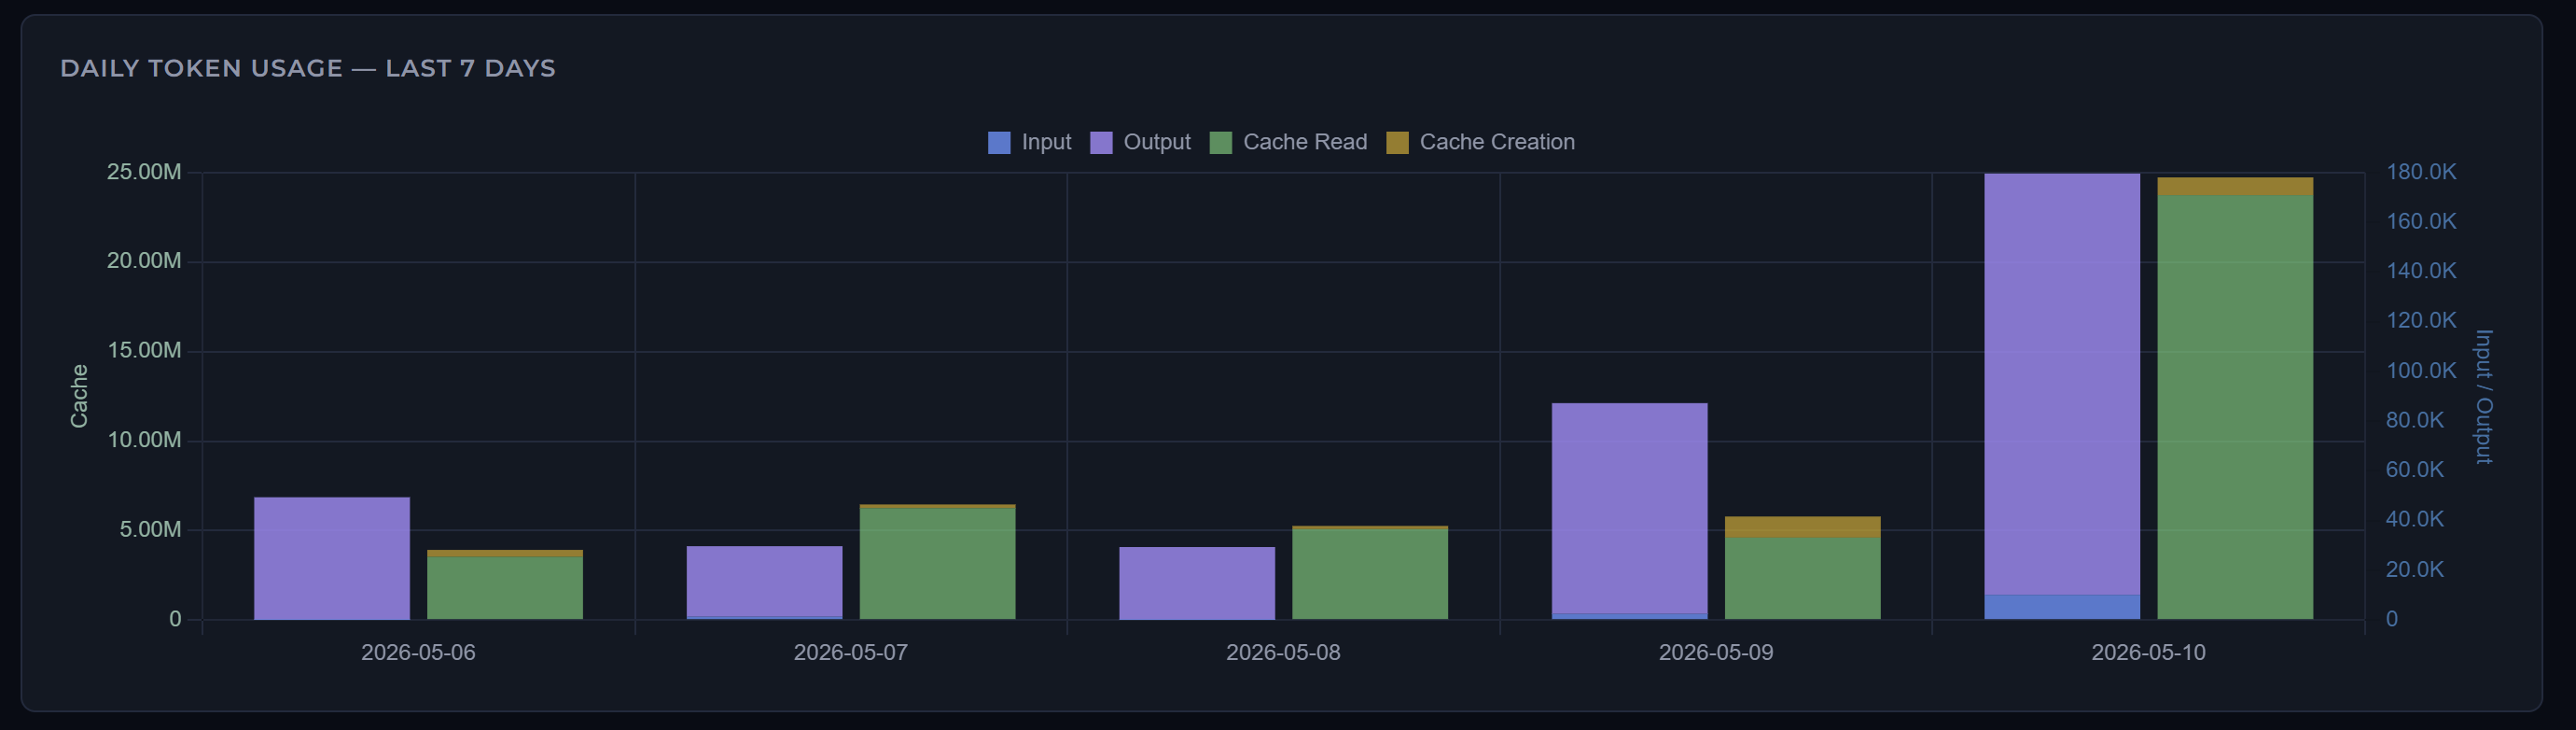Click the Daily Token Usage panel heading

pyautogui.click(x=308, y=68)
